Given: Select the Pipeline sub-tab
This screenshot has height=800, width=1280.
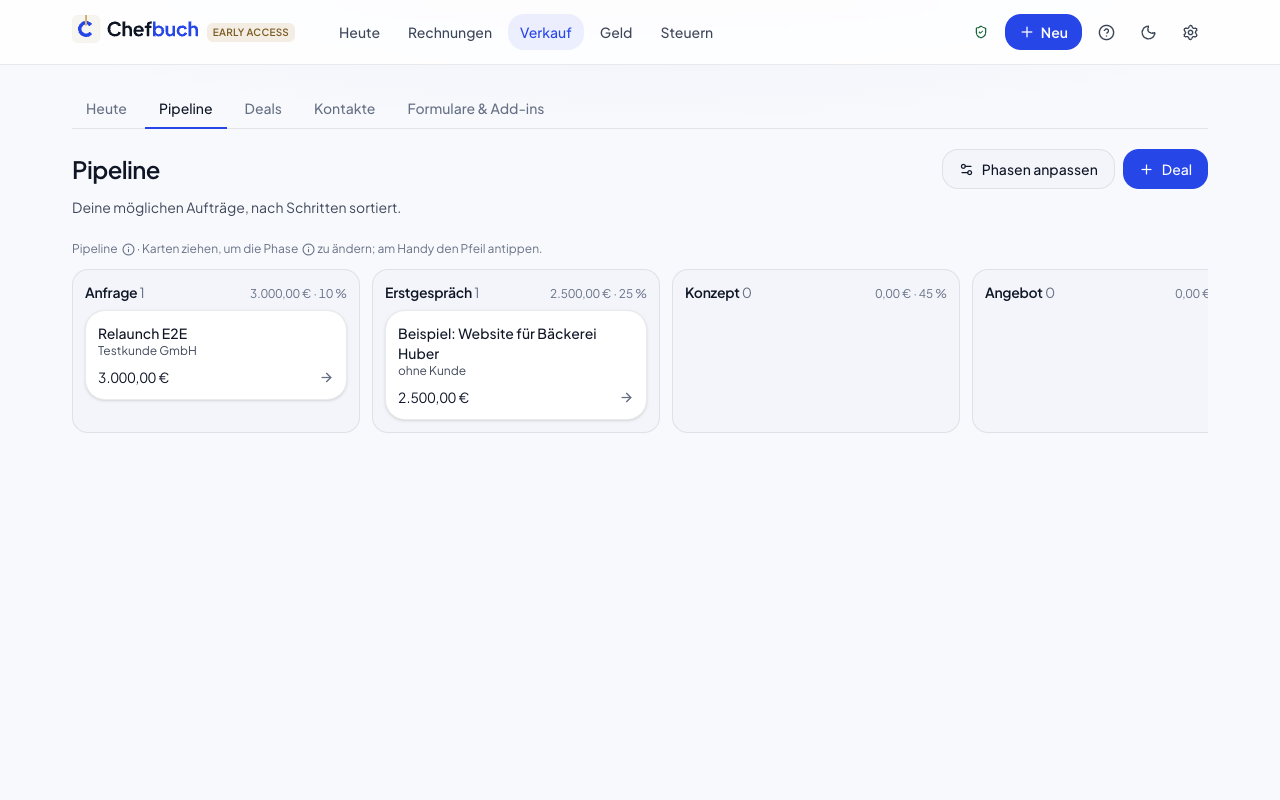Looking at the screenshot, I should [186, 109].
